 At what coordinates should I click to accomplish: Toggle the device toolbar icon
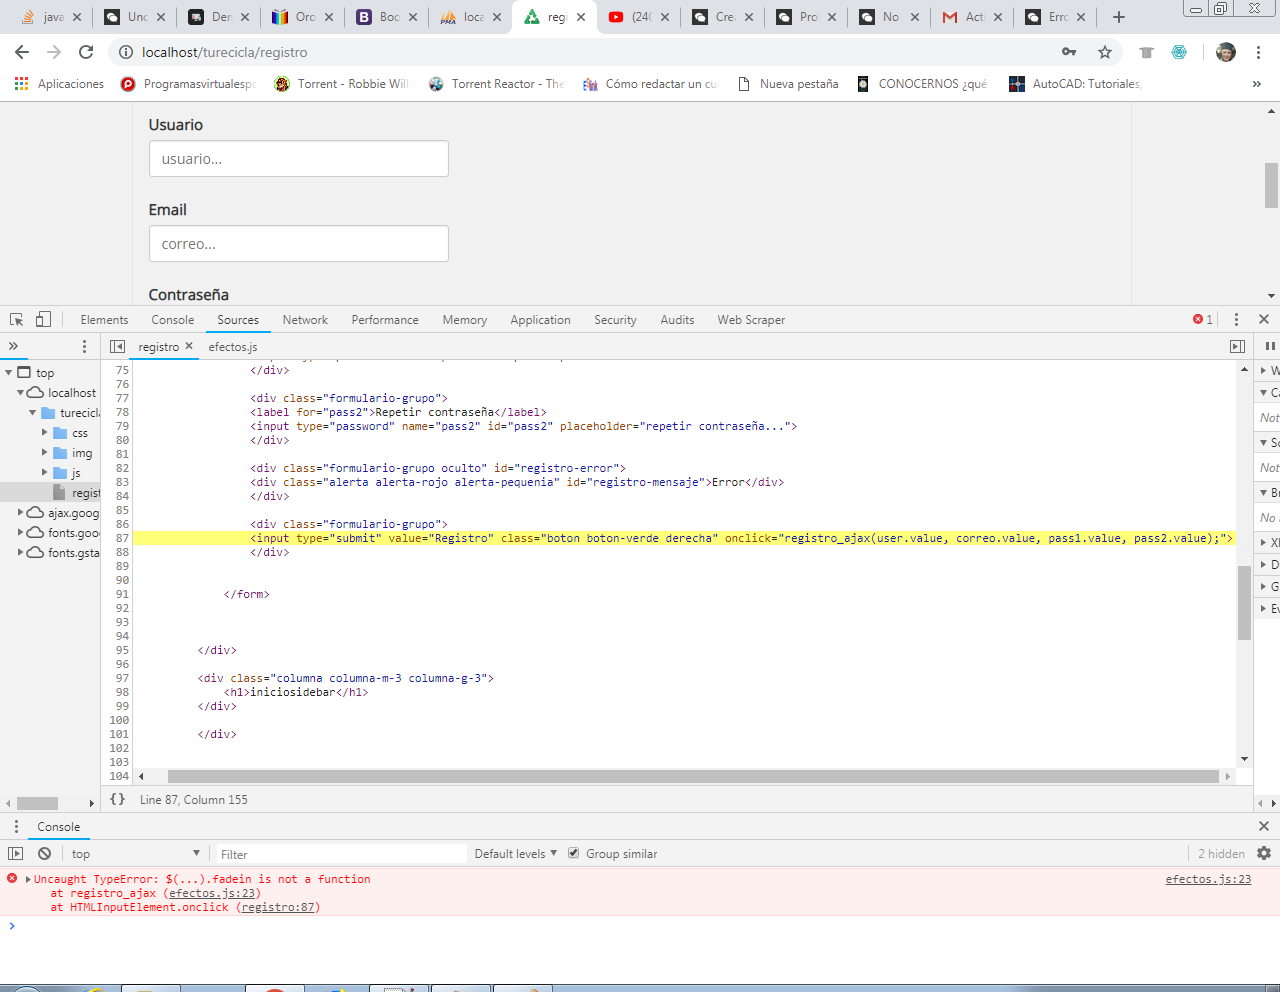(x=43, y=320)
